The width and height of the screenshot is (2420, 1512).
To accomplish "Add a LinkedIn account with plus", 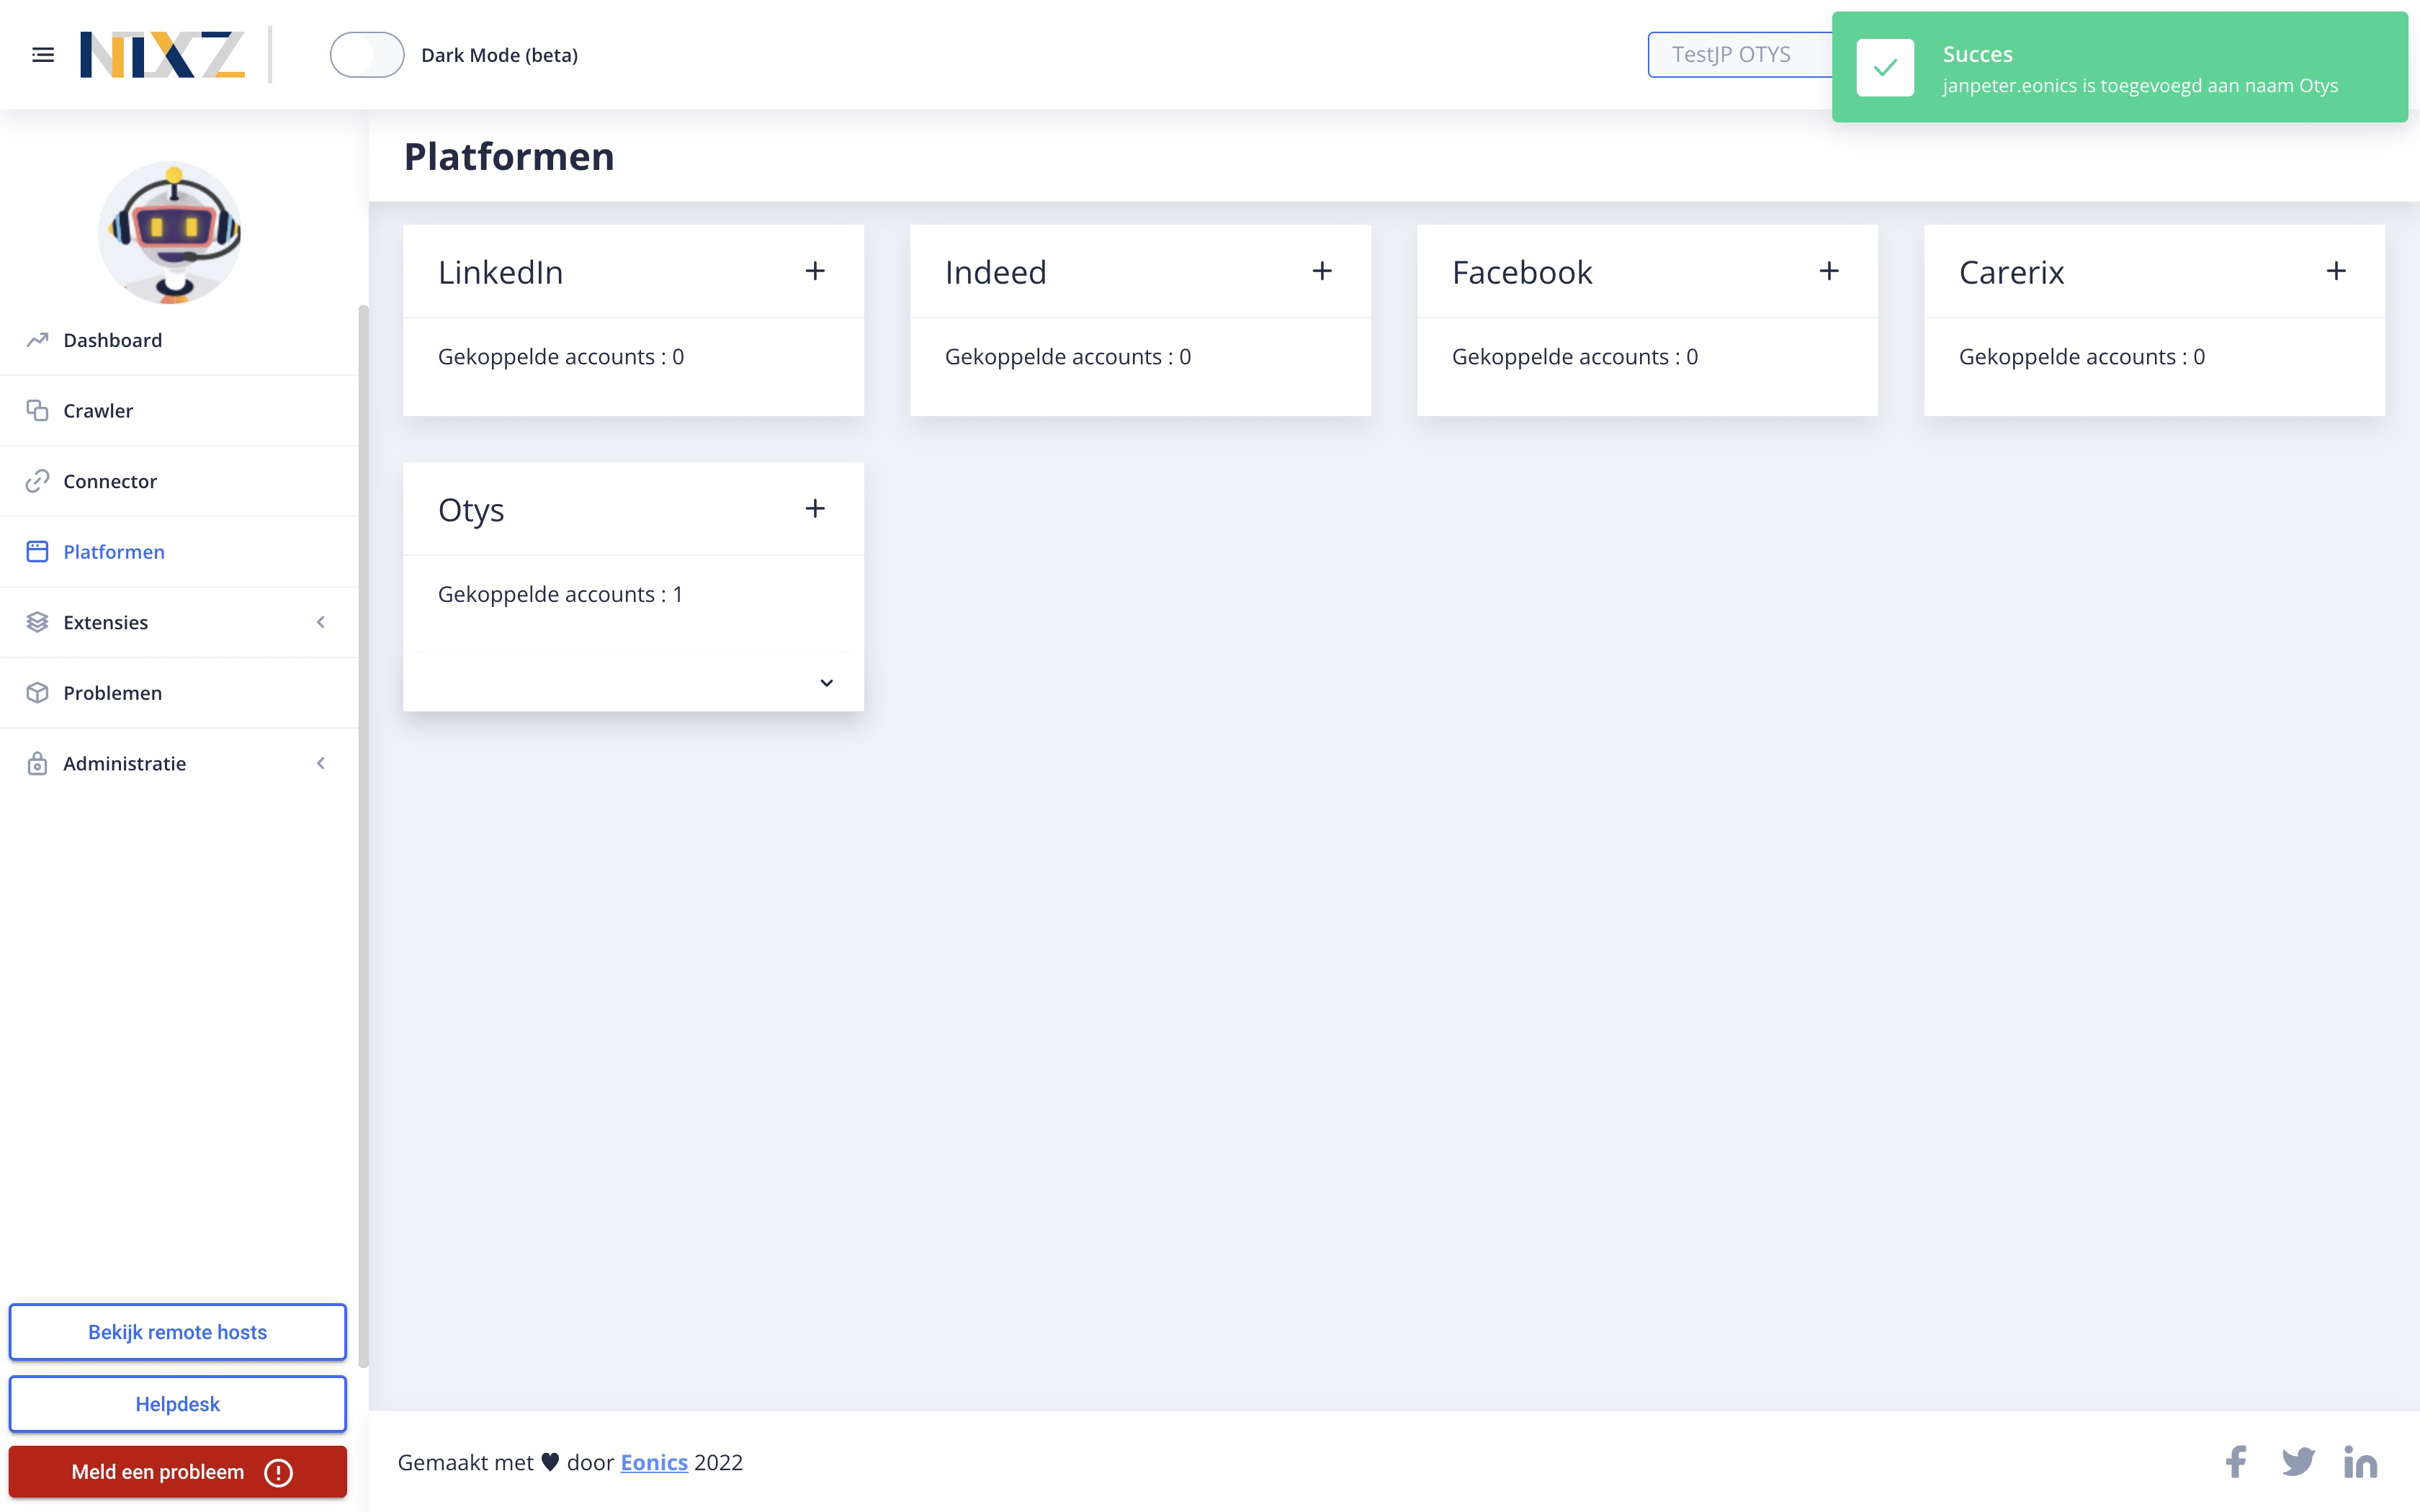I will [x=815, y=271].
